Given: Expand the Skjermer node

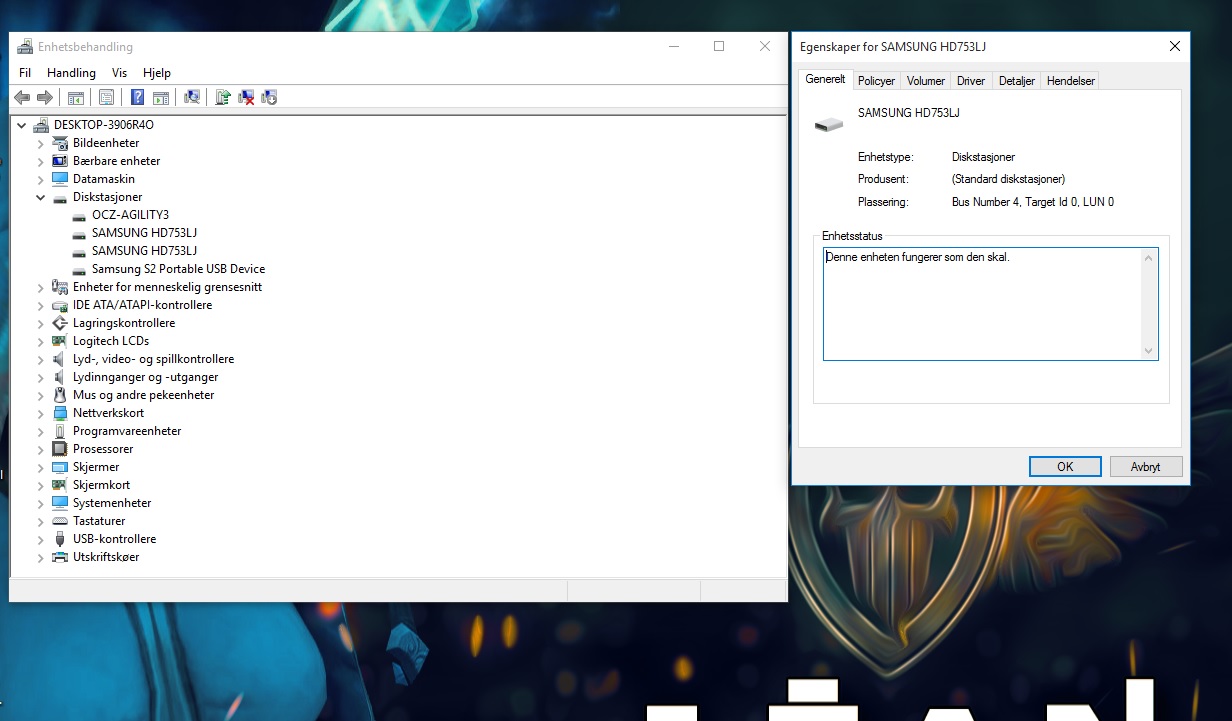Looking at the screenshot, I should pyautogui.click(x=41, y=467).
